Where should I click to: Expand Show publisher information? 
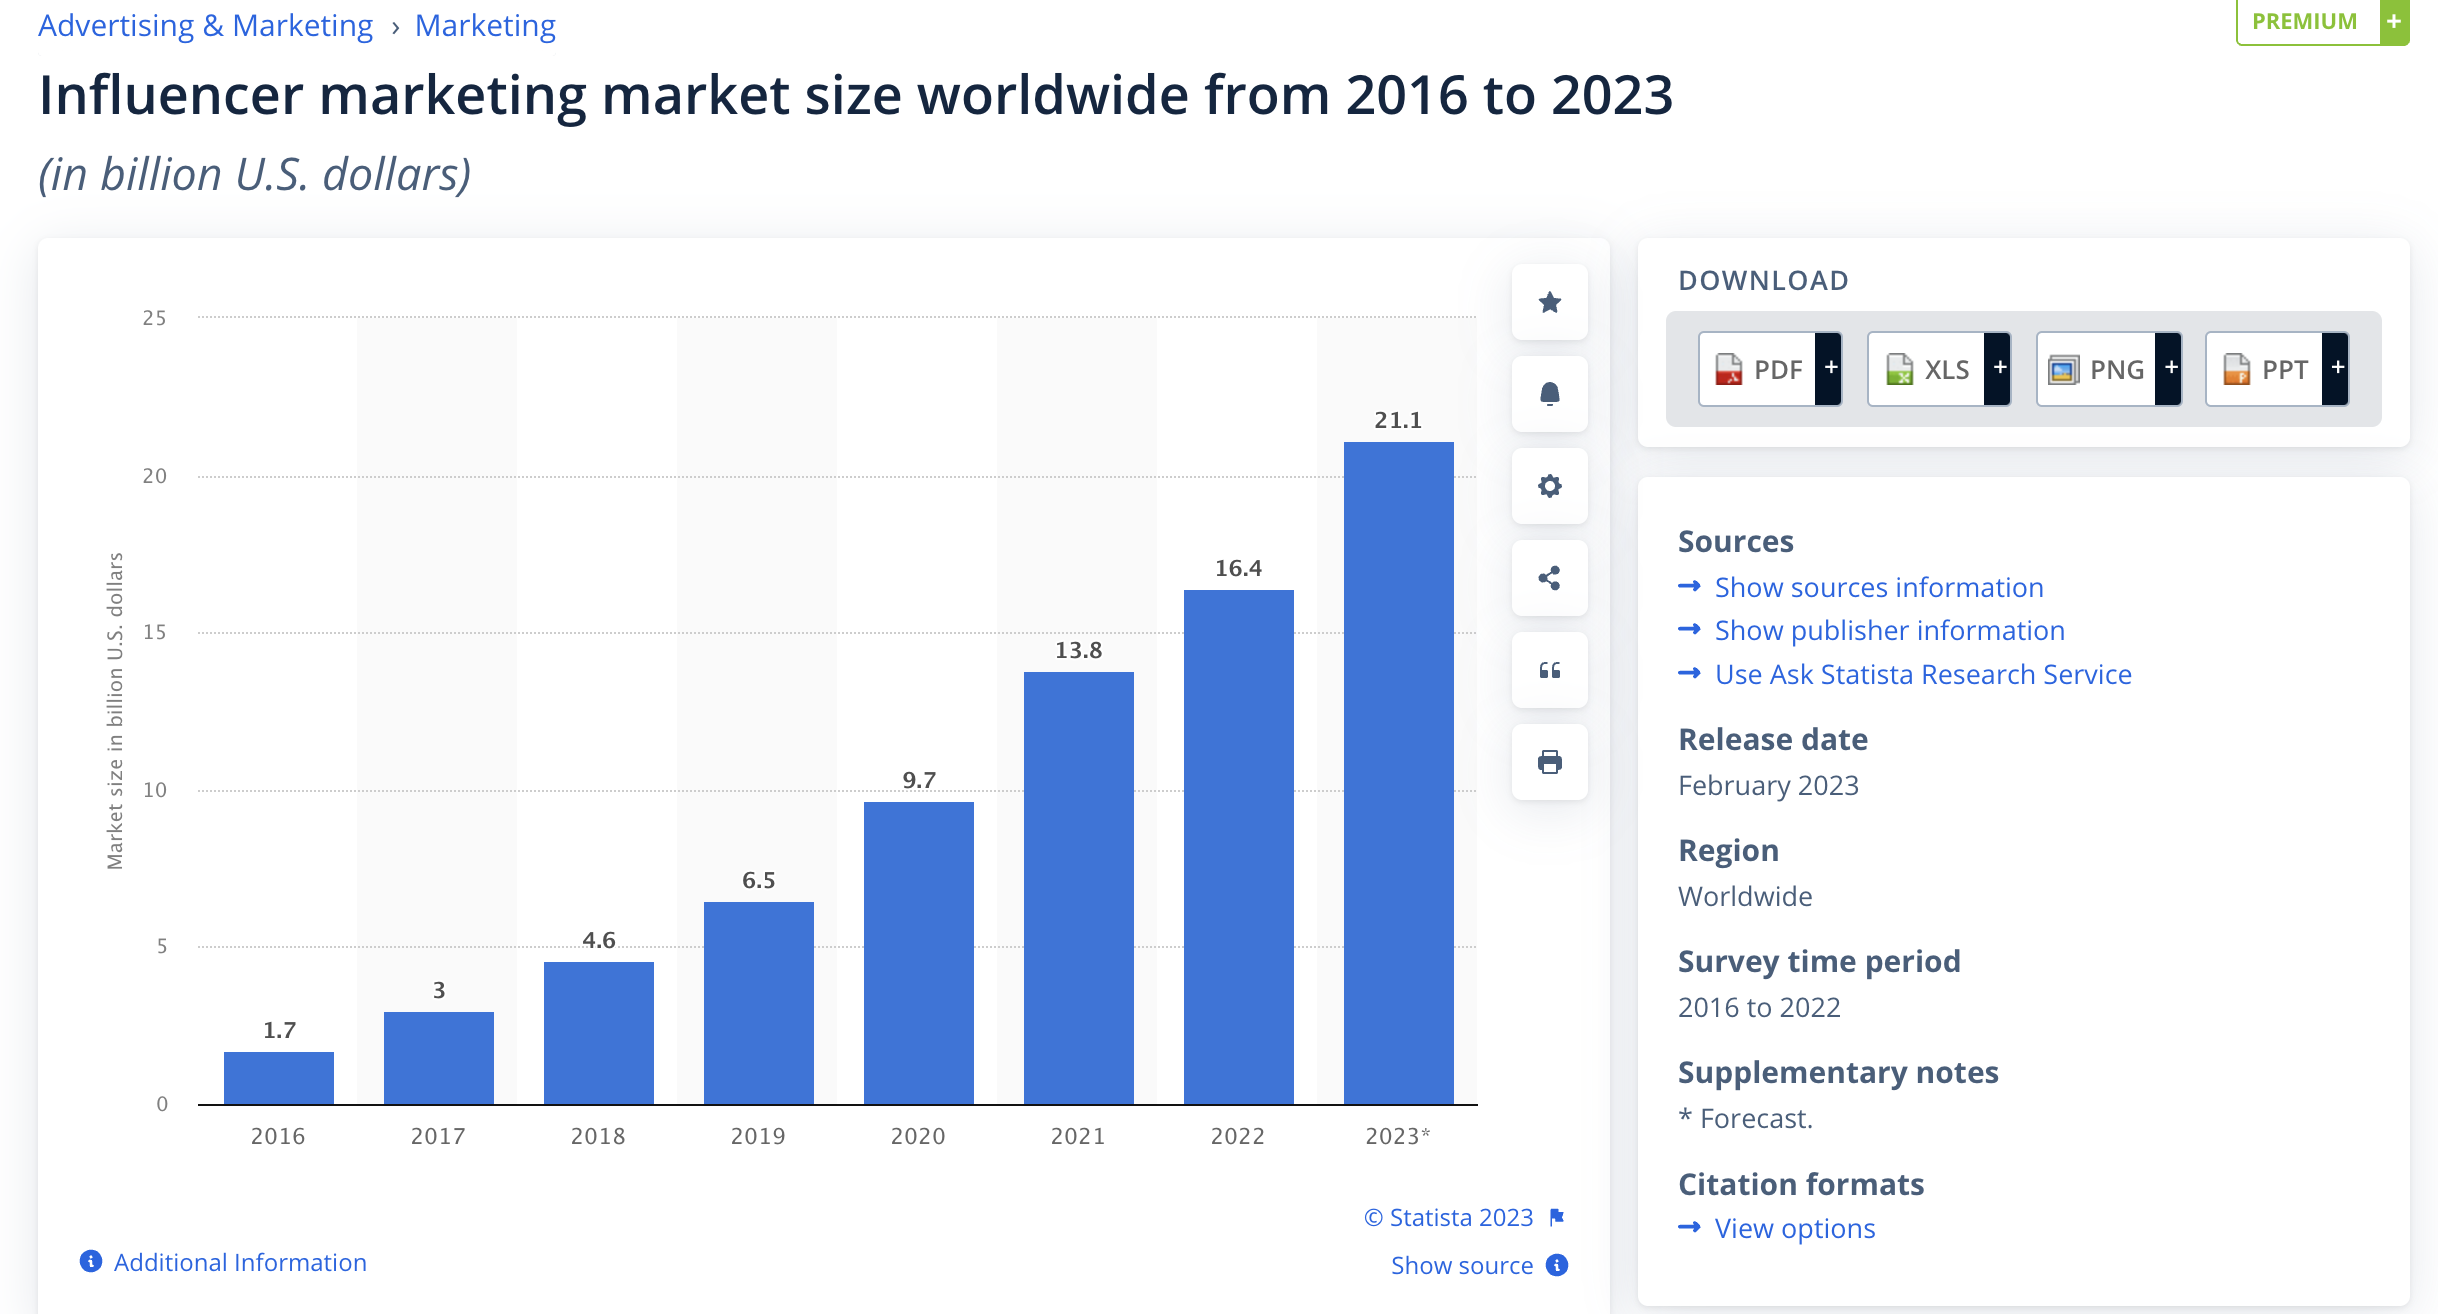(x=1889, y=630)
